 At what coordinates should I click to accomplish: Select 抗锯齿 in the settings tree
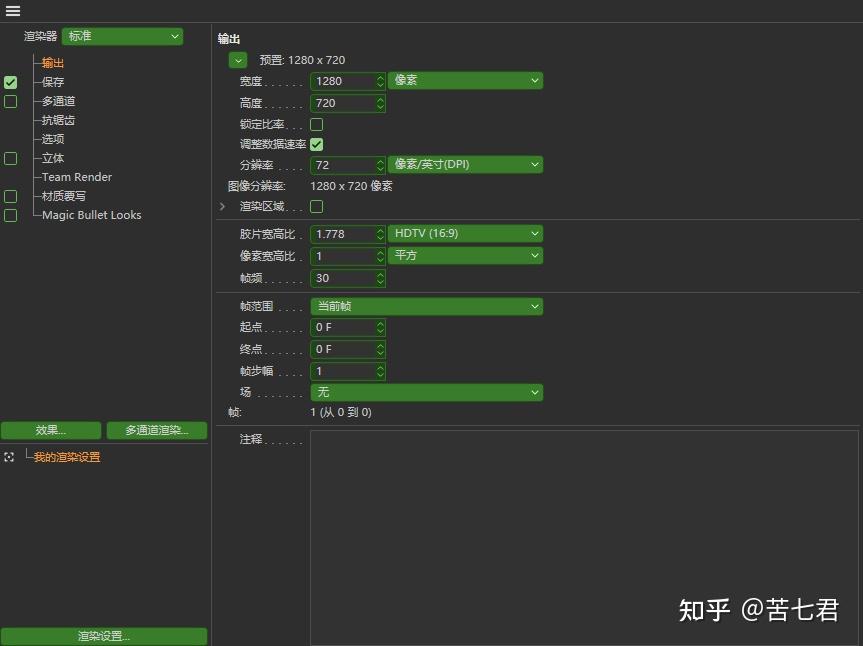click(58, 119)
